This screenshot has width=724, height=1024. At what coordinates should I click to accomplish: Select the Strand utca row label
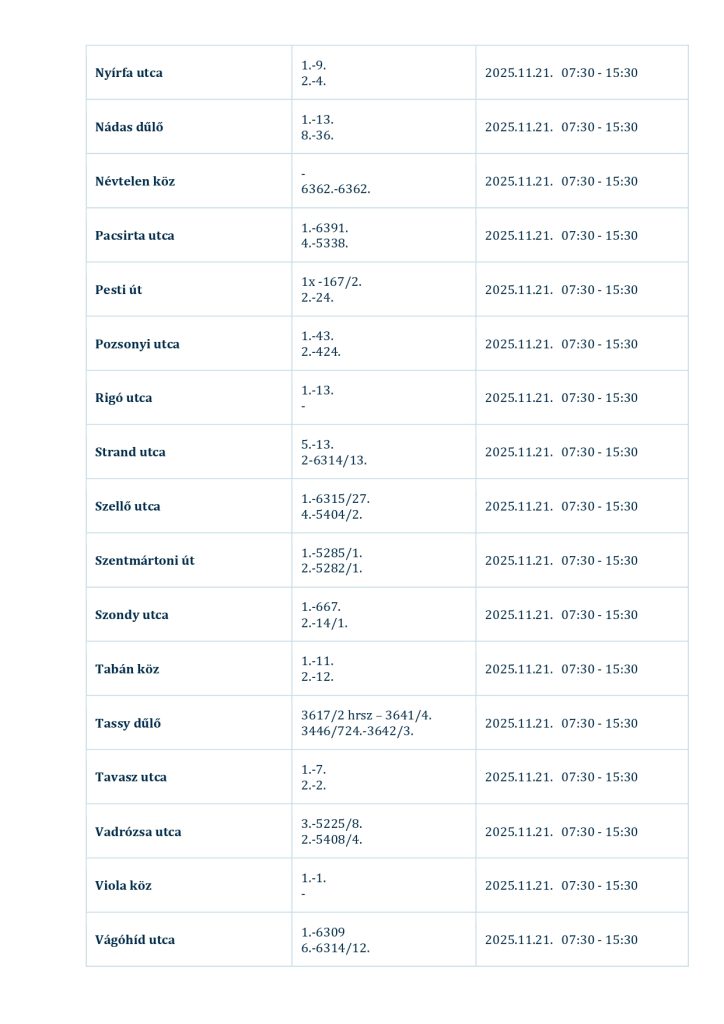pos(130,452)
